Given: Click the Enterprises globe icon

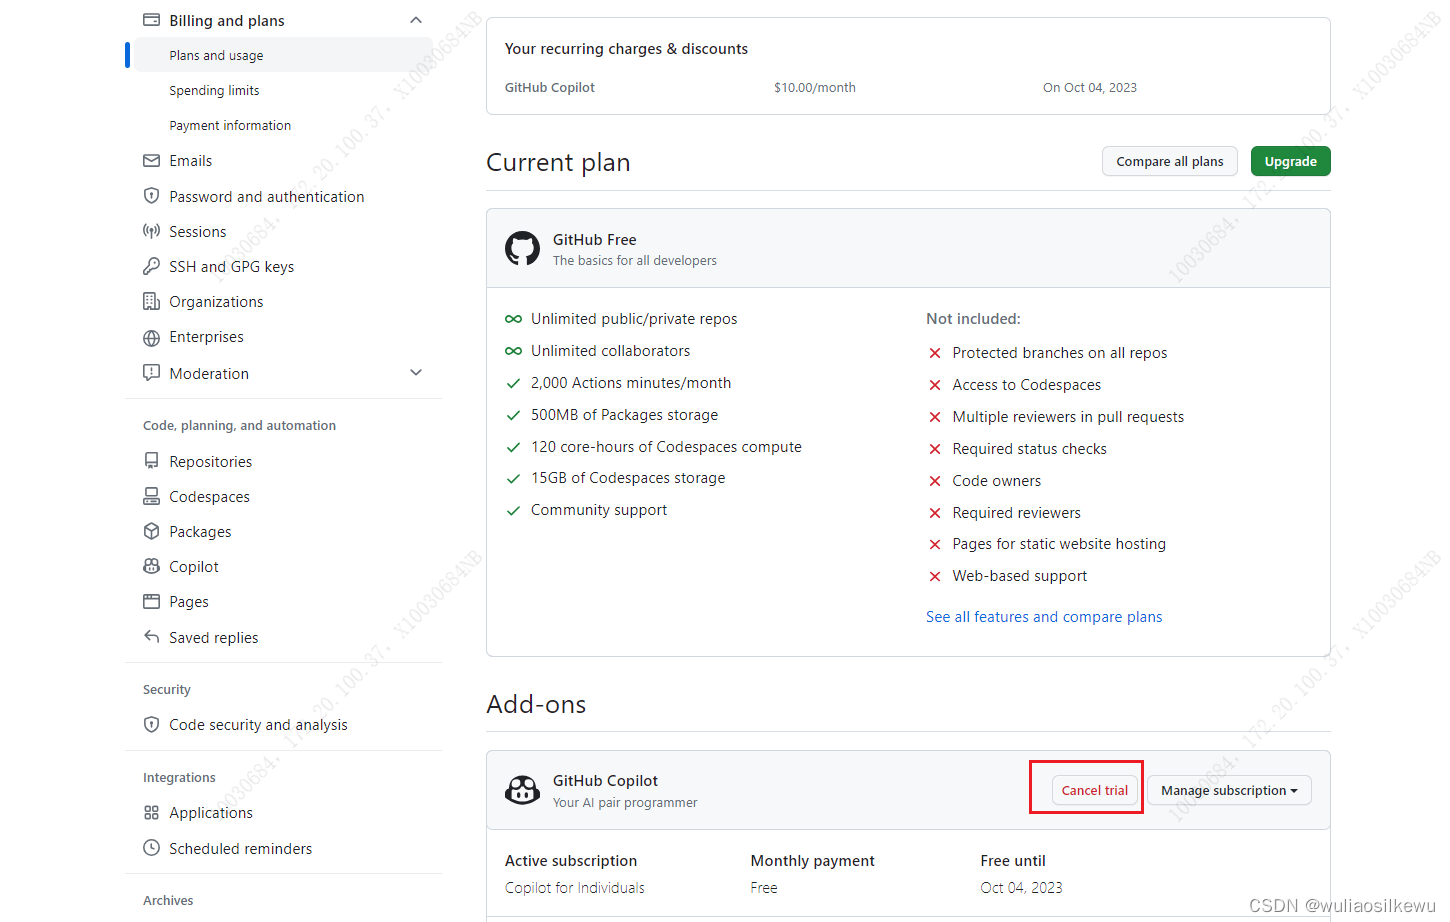Looking at the screenshot, I should [151, 337].
